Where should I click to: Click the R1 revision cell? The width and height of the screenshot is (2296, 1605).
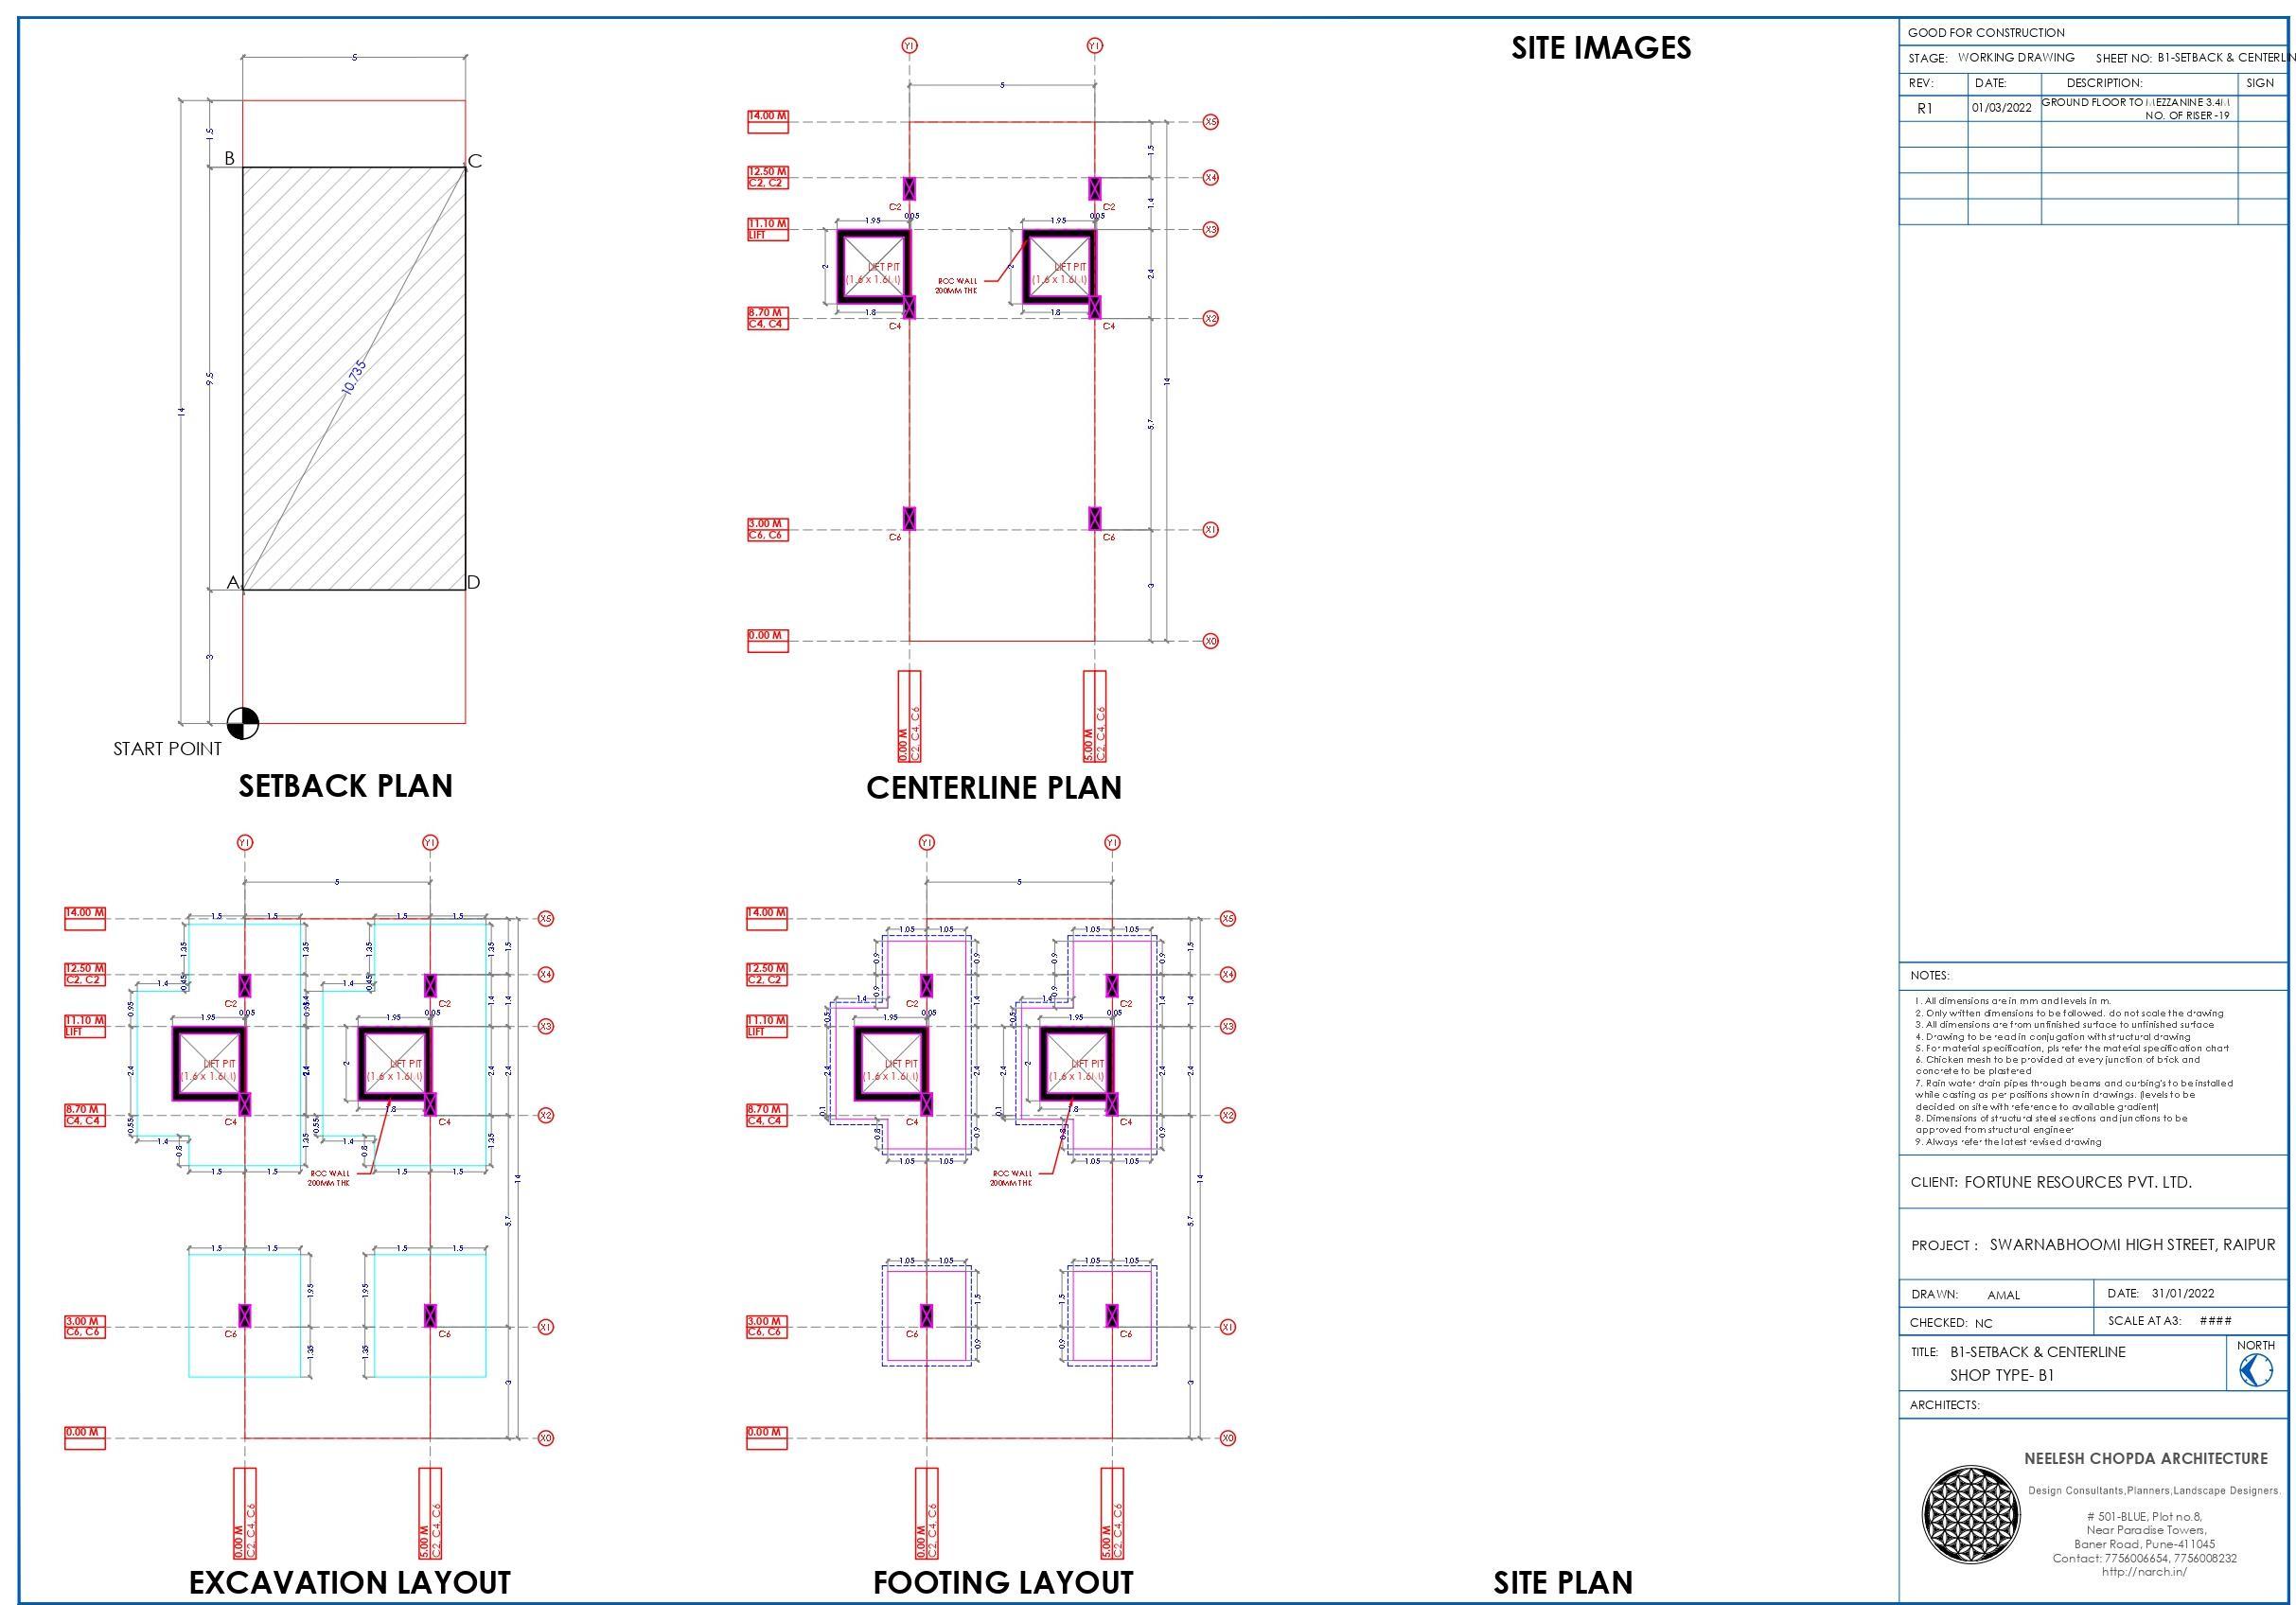coord(1924,108)
